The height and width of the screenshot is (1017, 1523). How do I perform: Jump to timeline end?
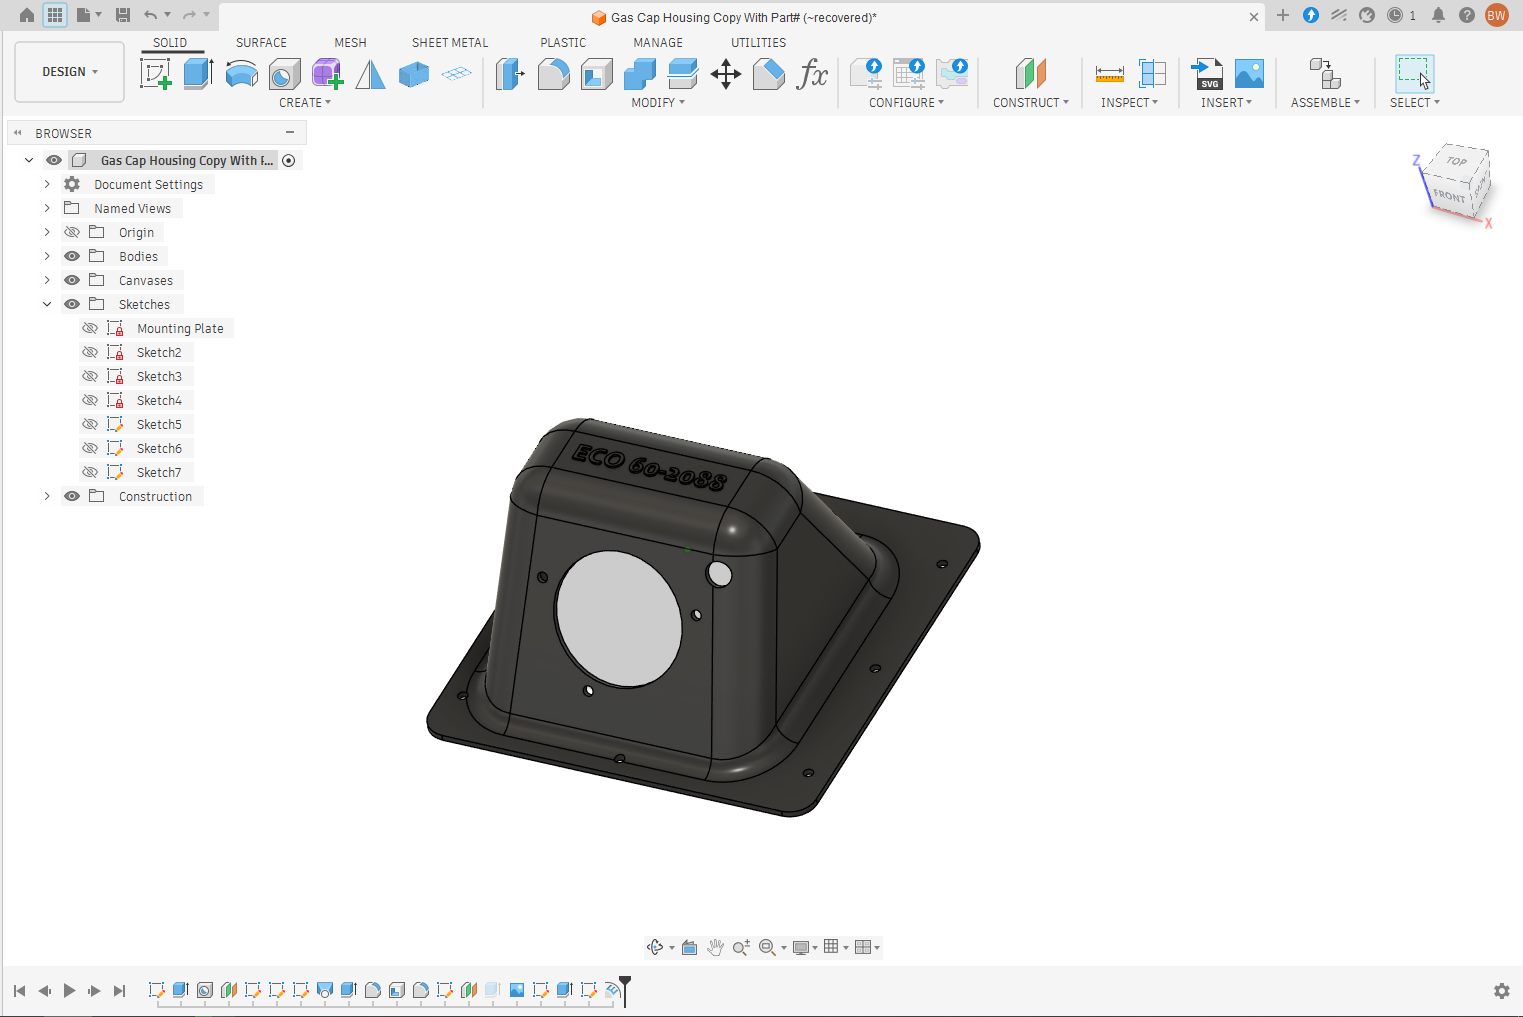tap(119, 991)
